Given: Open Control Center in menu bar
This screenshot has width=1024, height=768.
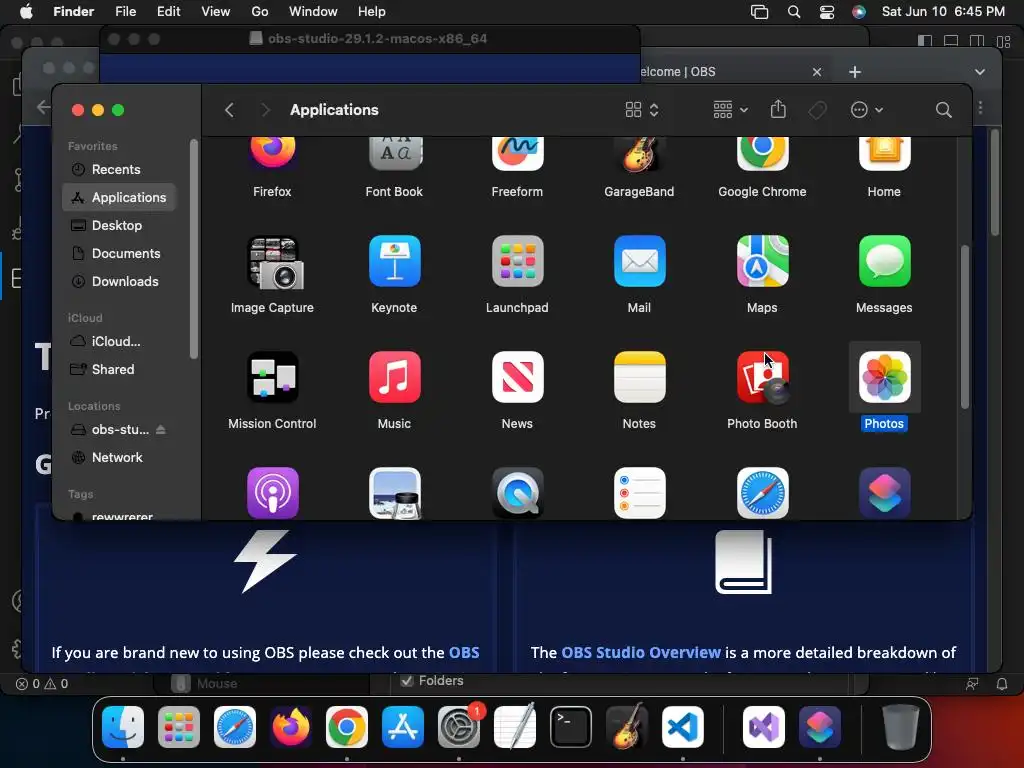Looking at the screenshot, I should pos(827,12).
